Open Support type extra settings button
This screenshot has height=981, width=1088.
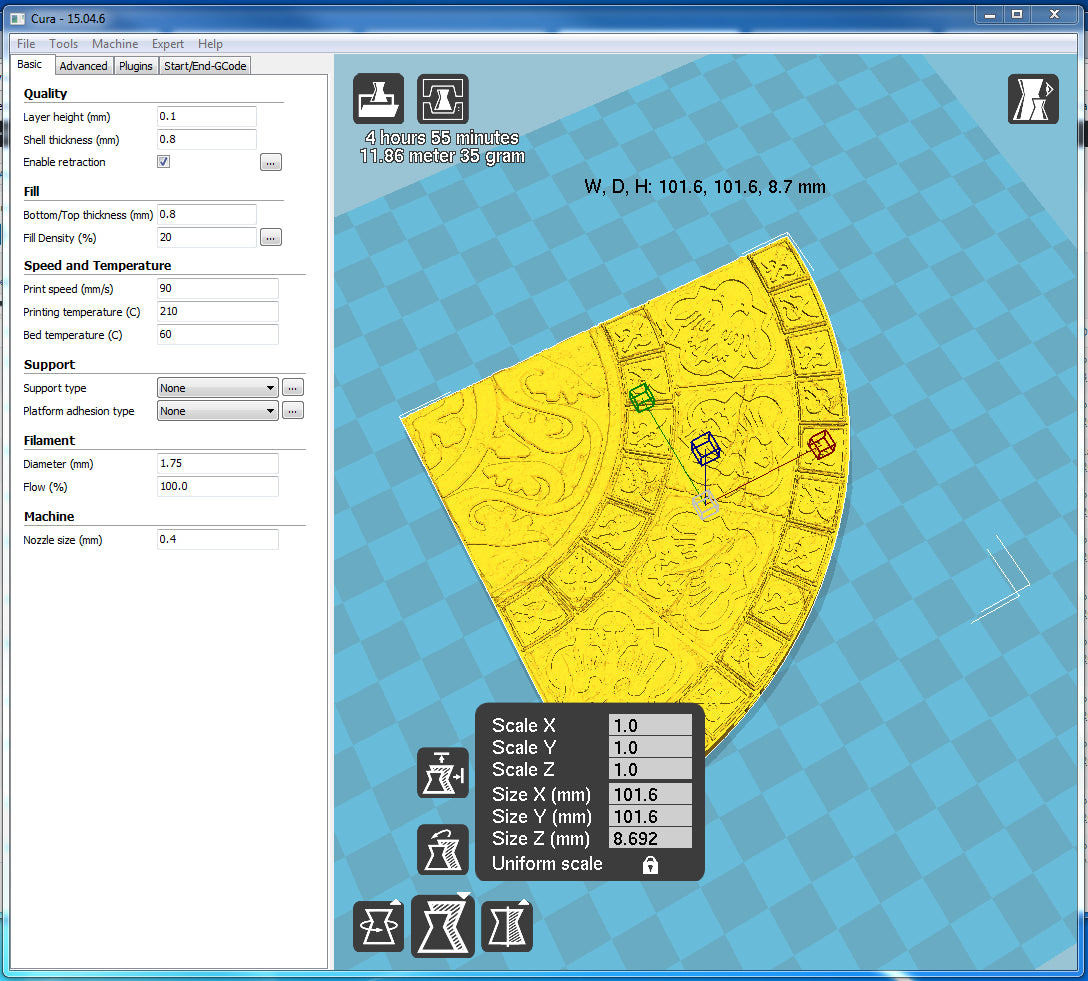tap(292, 388)
